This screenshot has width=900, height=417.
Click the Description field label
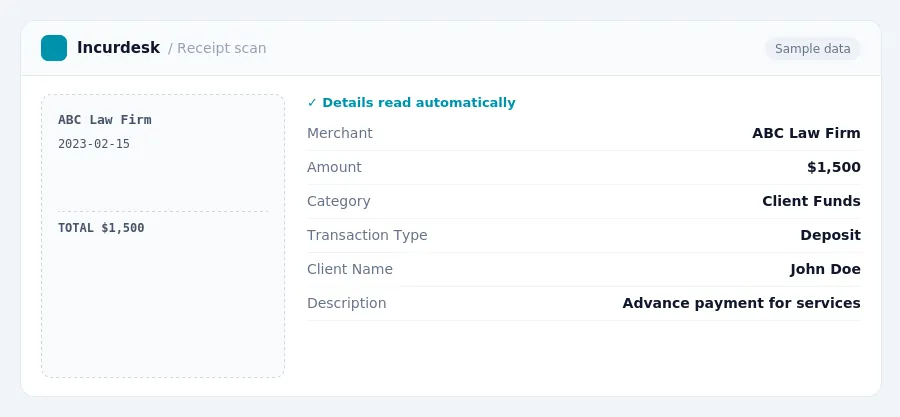tap(347, 303)
